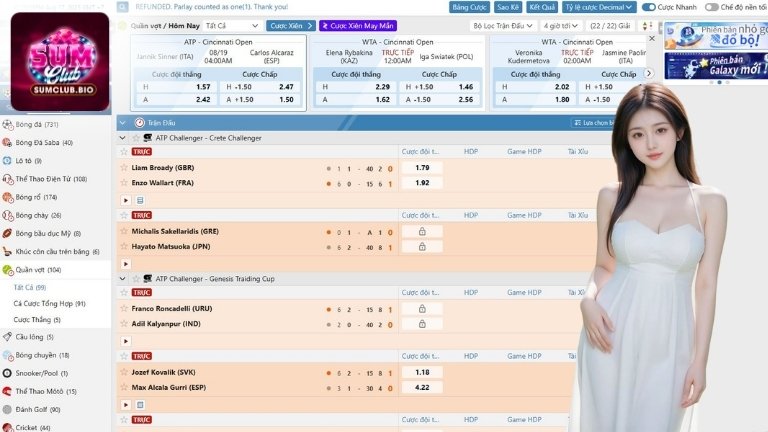Screen dimensions: 768x432
Task: Play live stream for Kovalik vs Alcala Gurri
Action: tap(126, 405)
